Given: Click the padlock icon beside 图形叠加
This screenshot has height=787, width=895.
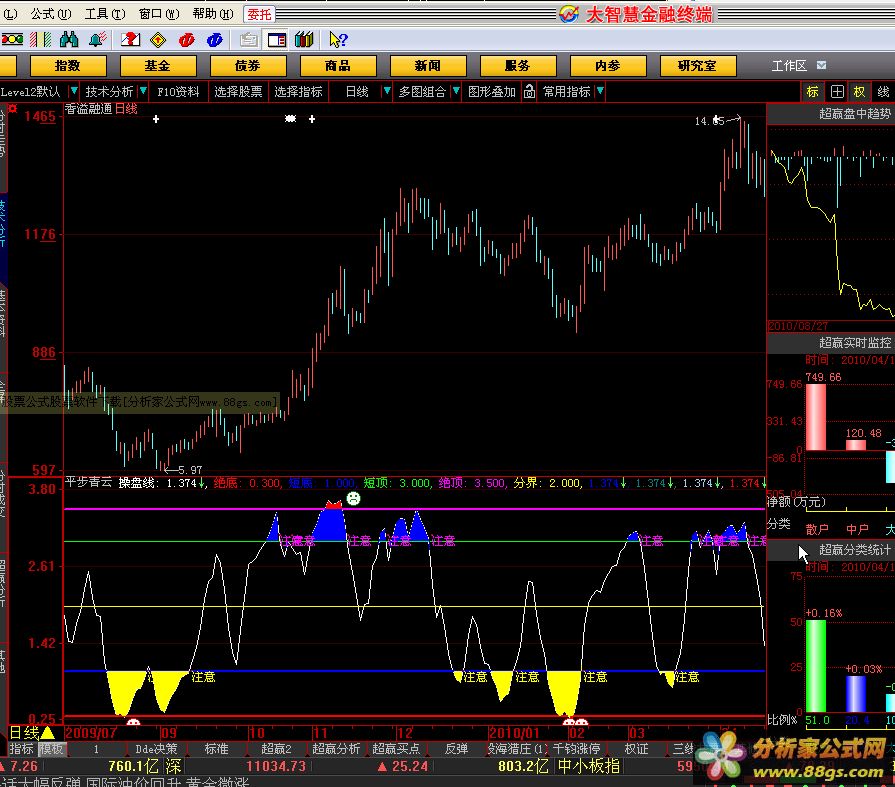Looking at the screenshot, I should pos(529,91).
